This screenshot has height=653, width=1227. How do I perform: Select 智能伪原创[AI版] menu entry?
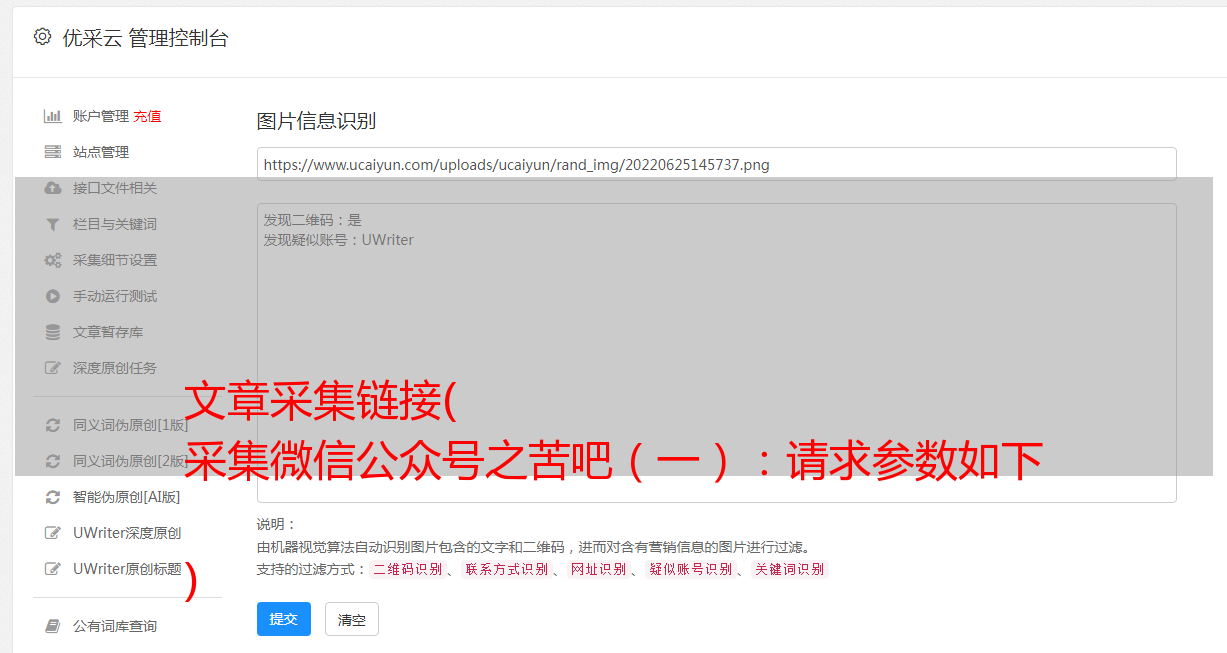point(127,497)
